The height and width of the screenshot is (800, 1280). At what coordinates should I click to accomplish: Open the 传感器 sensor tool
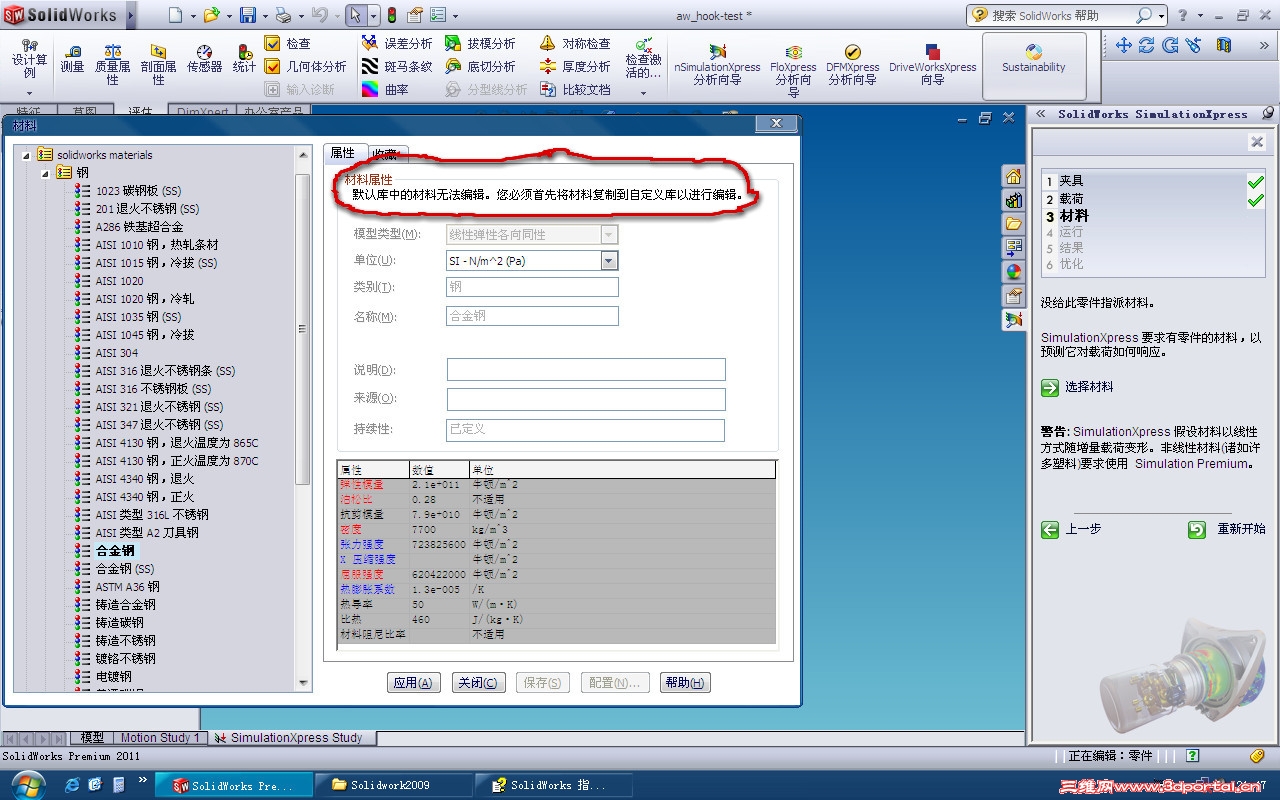pos(204,58)
